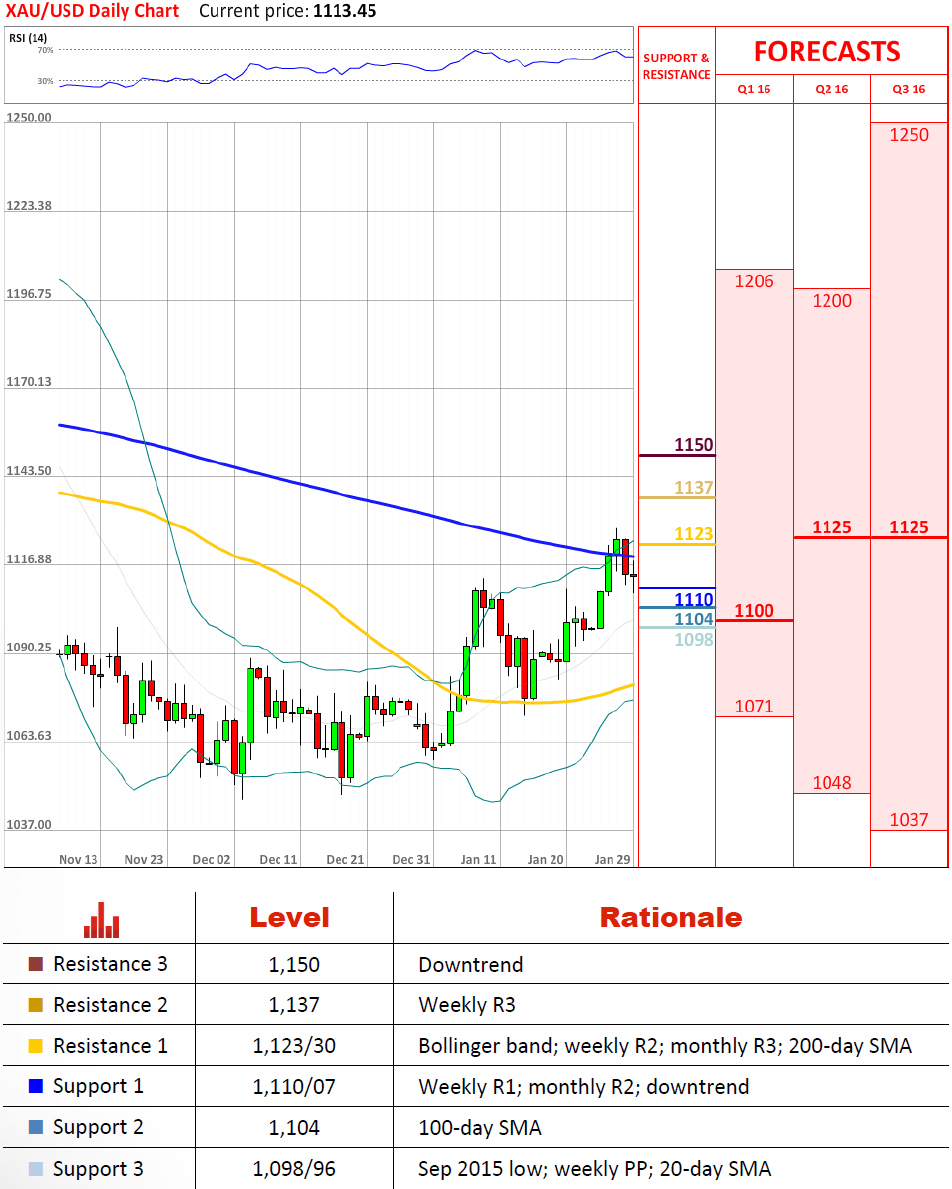Click the 1116.88 price axis label

(29, 559)
